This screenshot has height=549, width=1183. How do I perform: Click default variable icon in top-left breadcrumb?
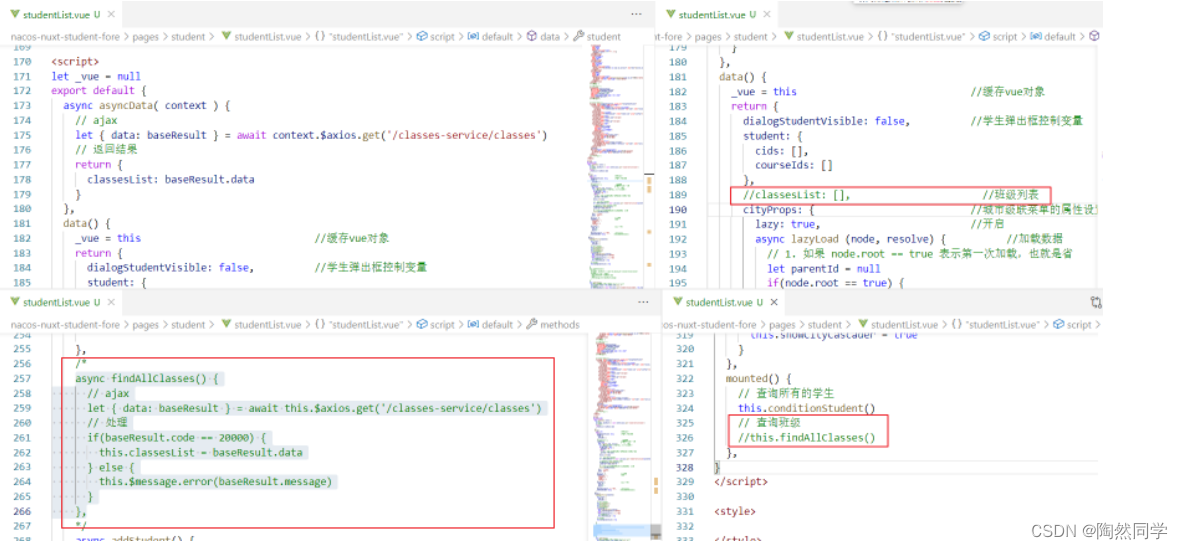coord(473,36)
